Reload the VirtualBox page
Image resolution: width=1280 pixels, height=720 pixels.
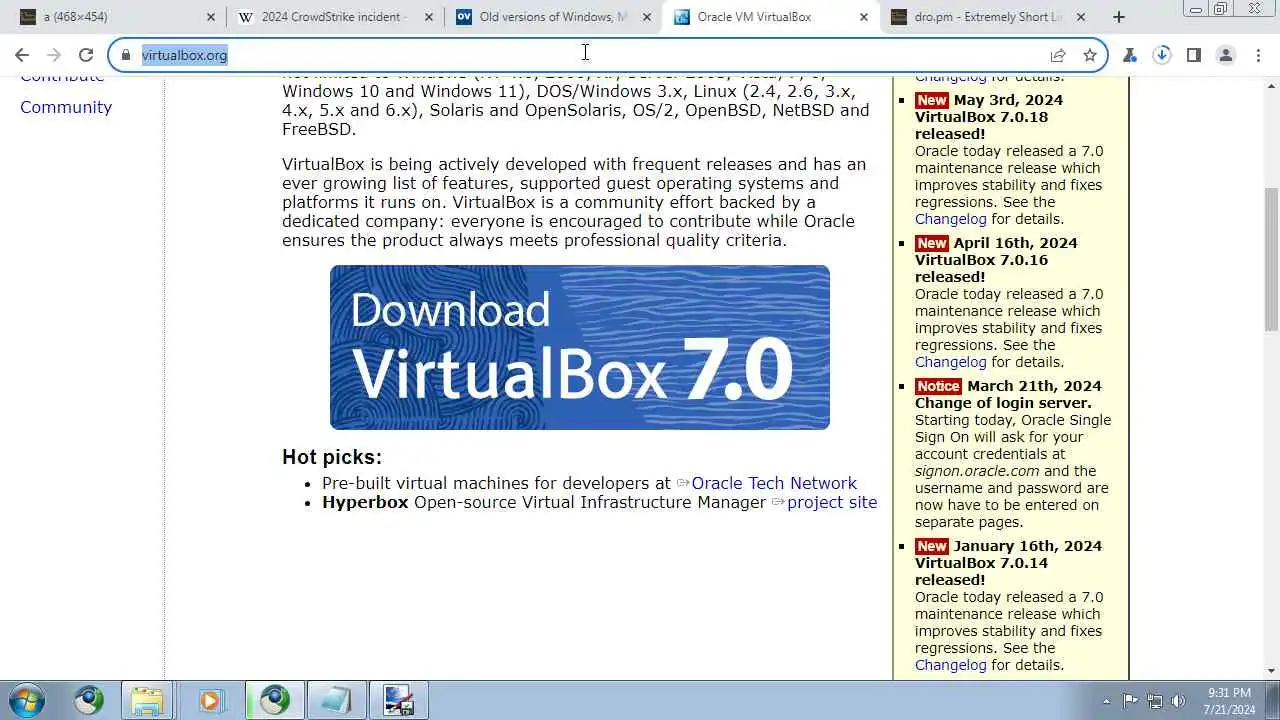click(x=86, y=55)
